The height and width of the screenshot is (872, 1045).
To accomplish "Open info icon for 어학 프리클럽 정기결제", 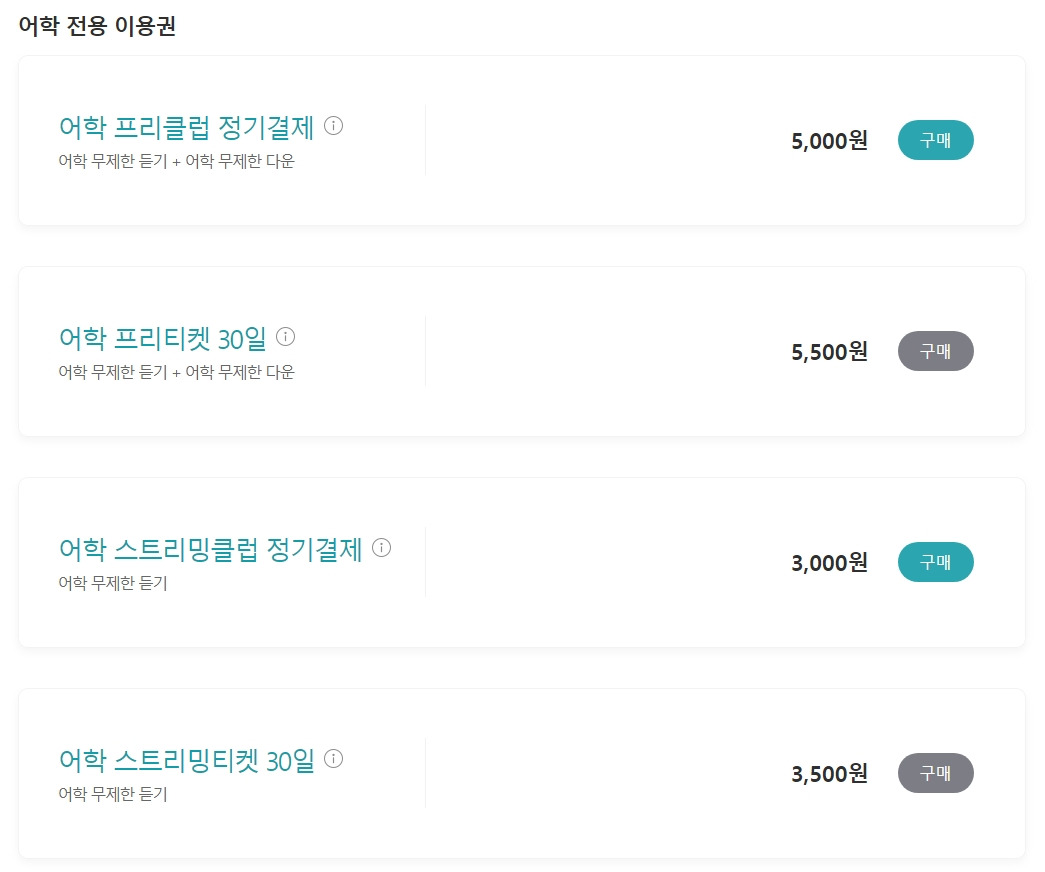I will coord(334,127).
